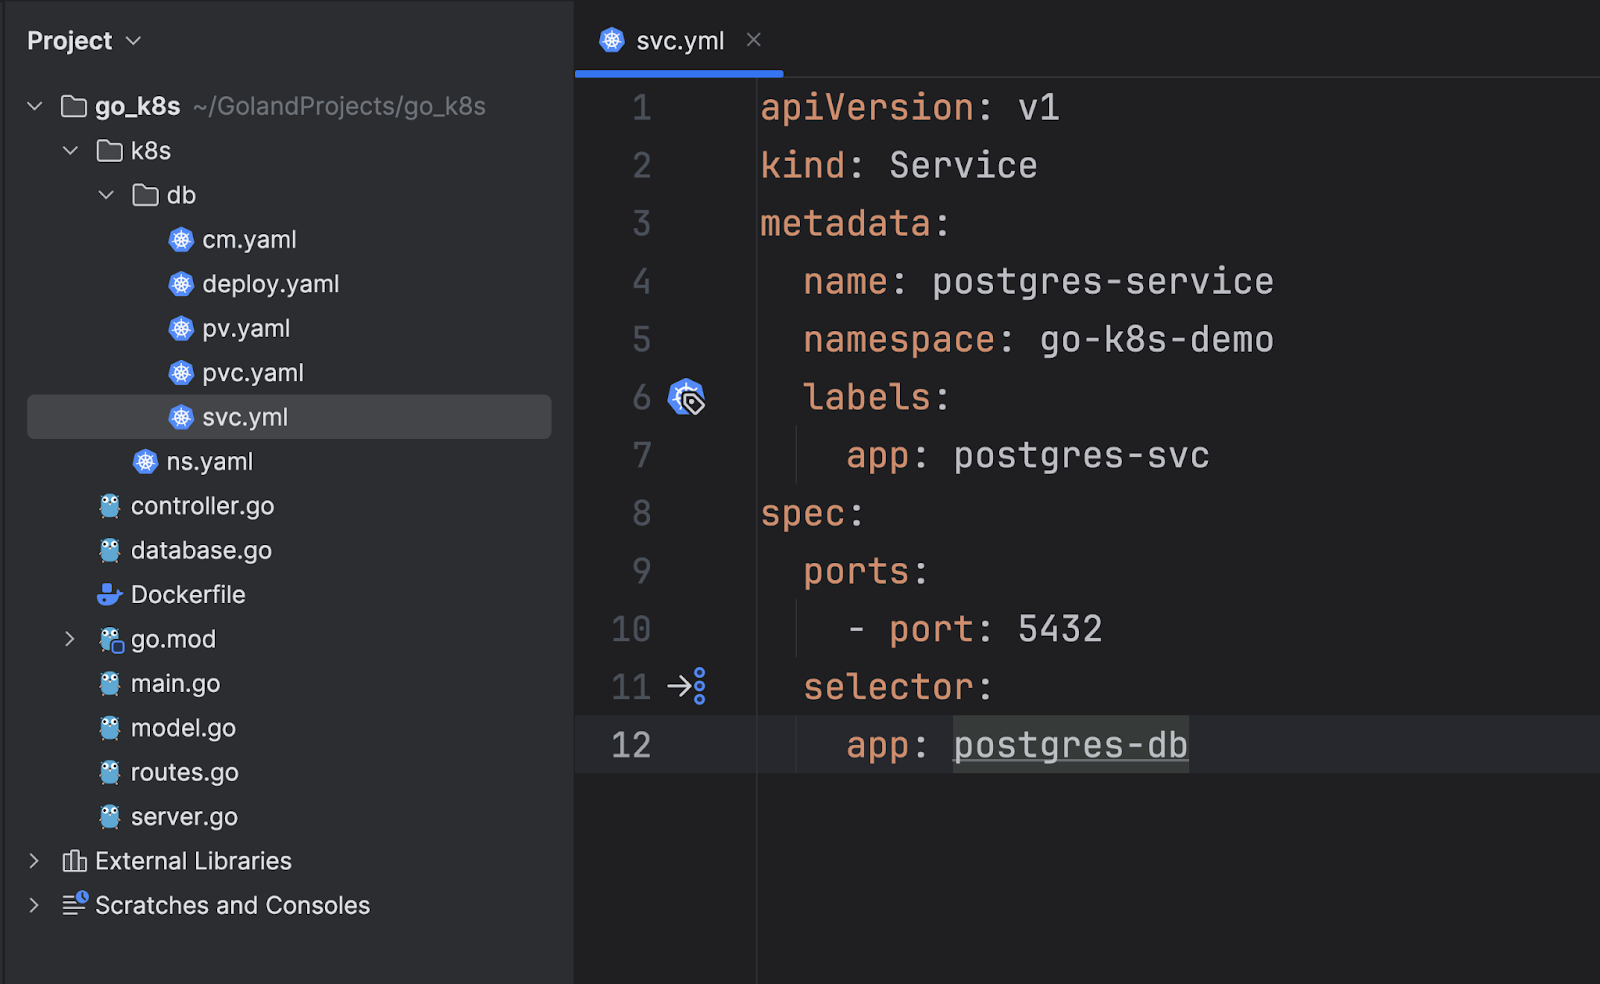Click the Kubernetes icon of svc.yml in tree

pyautogui.click(x=181, y=417)
